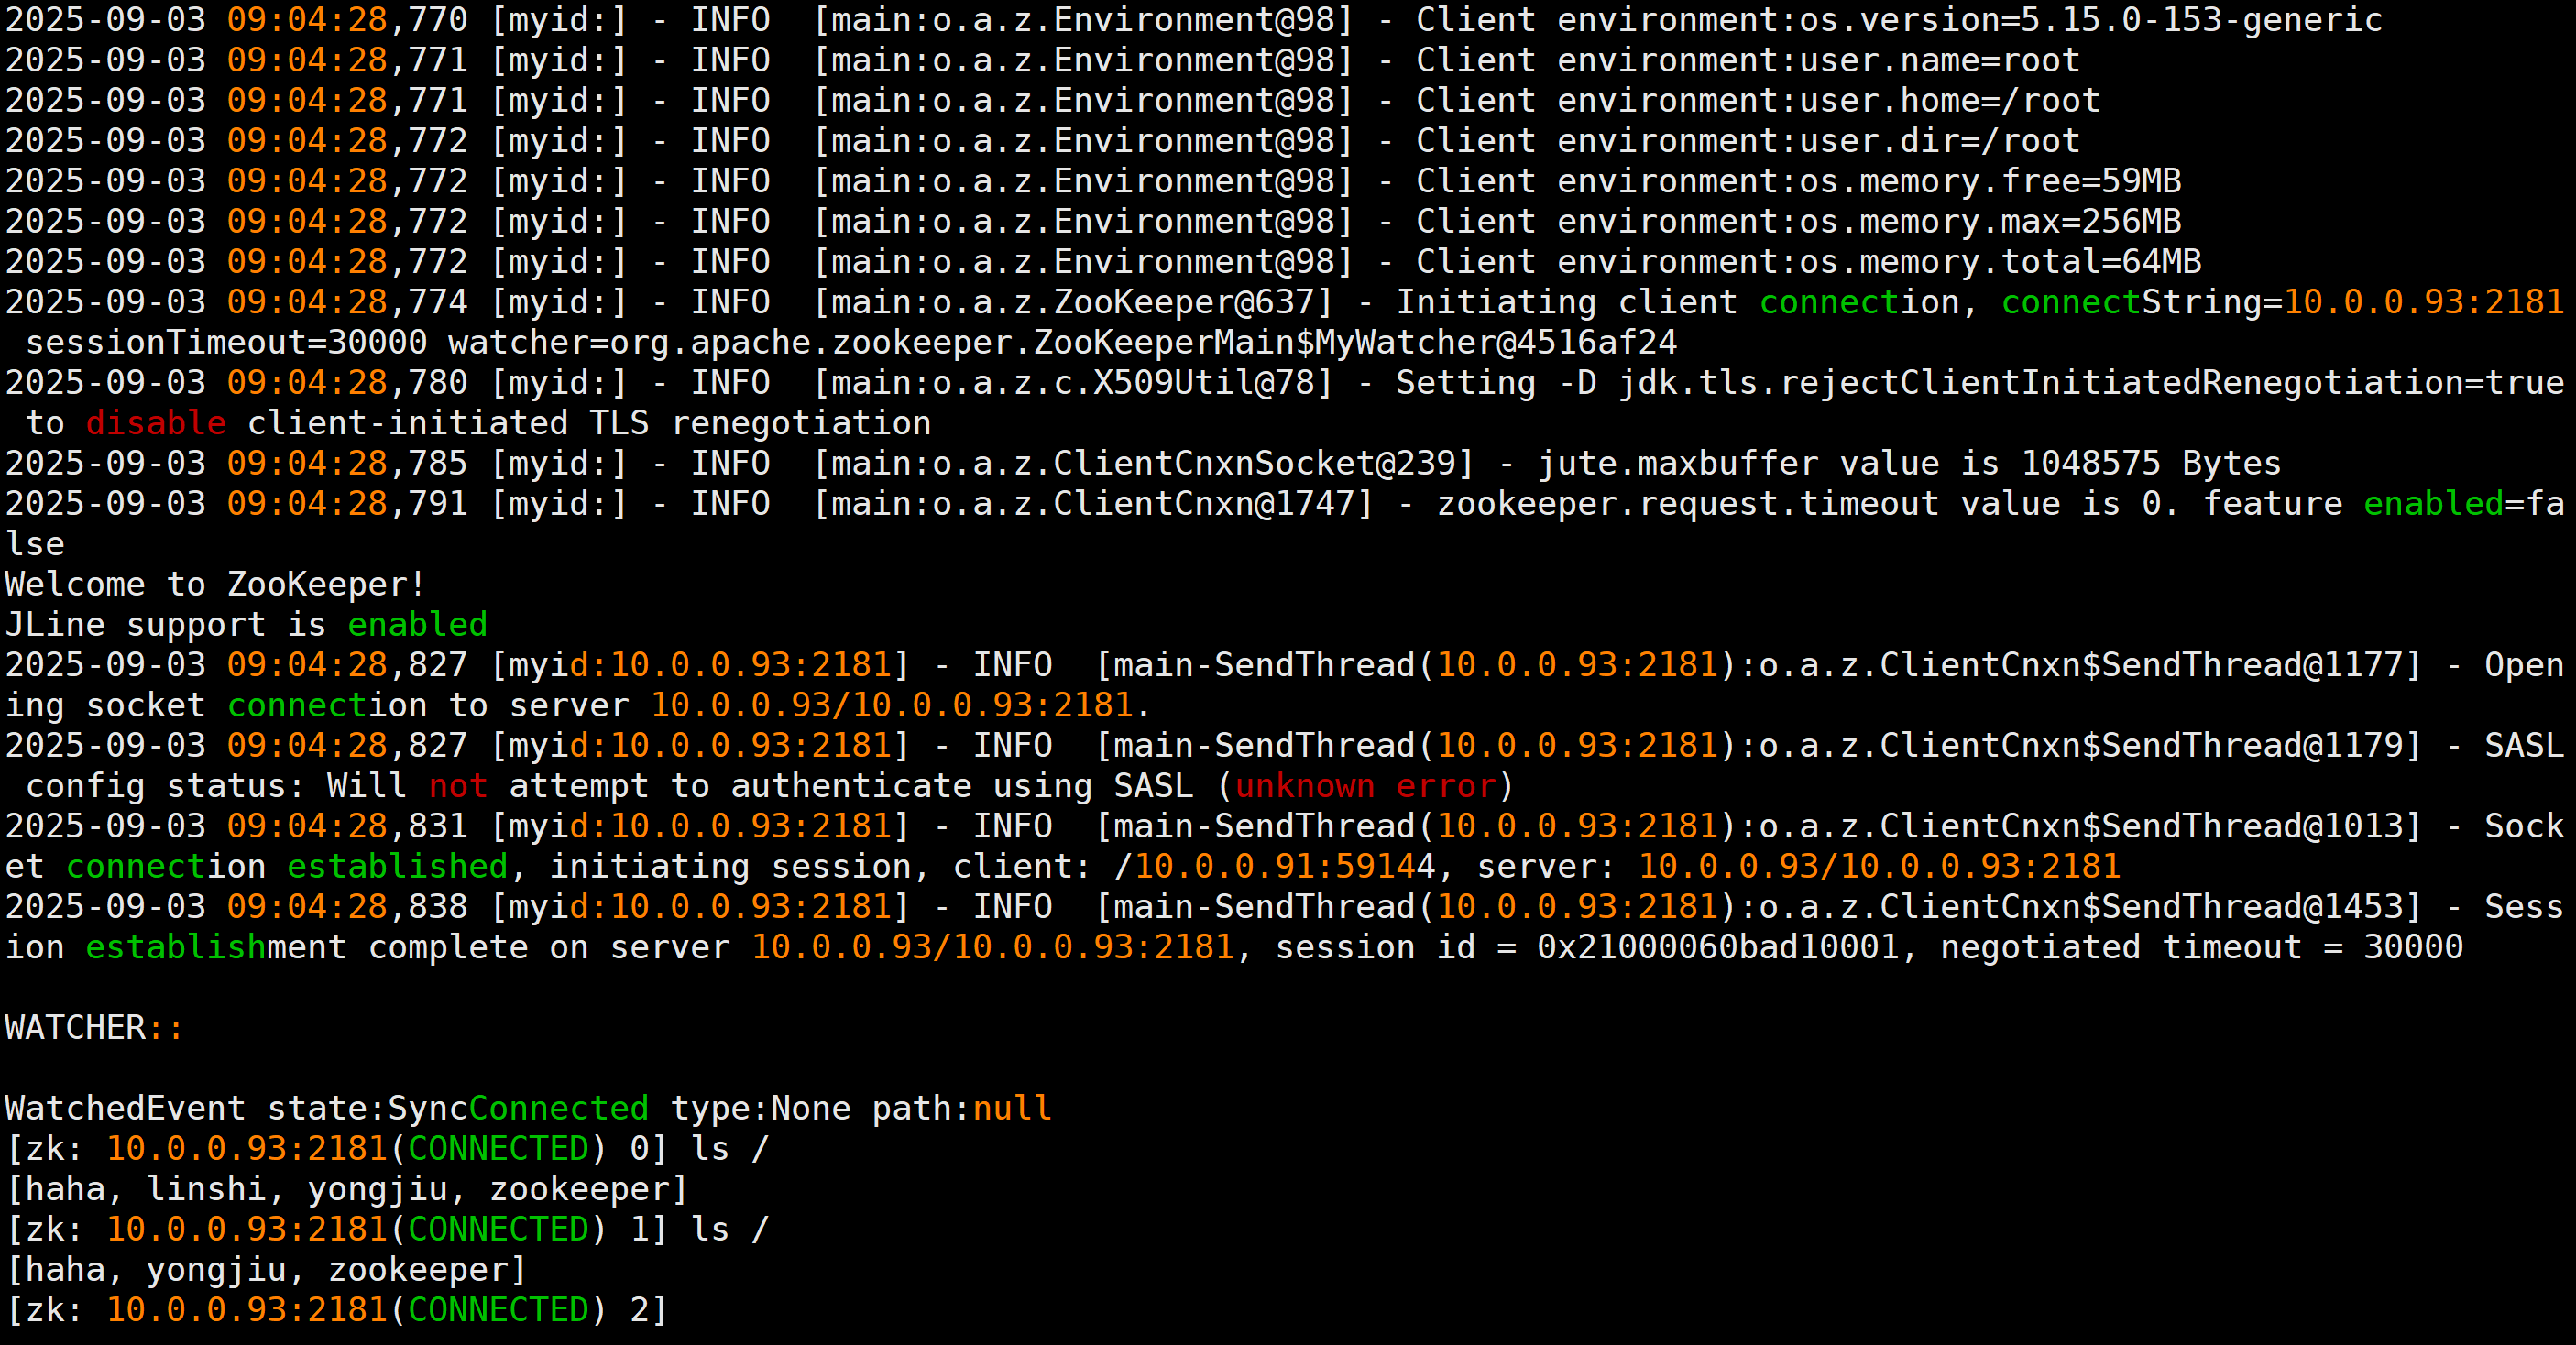Click the 'os.memory.total=64MB' text
Image resolution: width=2576 pixels, height=1345 pixels.
tap(2000, 262)
